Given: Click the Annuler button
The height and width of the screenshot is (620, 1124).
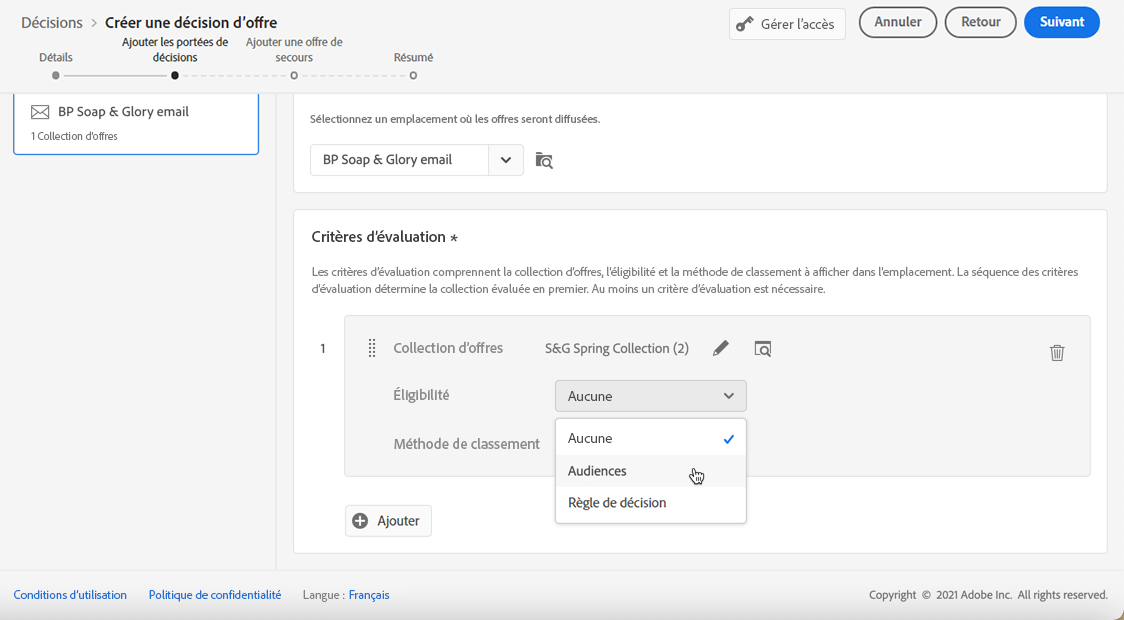Looking at the screenshot, I should coord(897,22).
